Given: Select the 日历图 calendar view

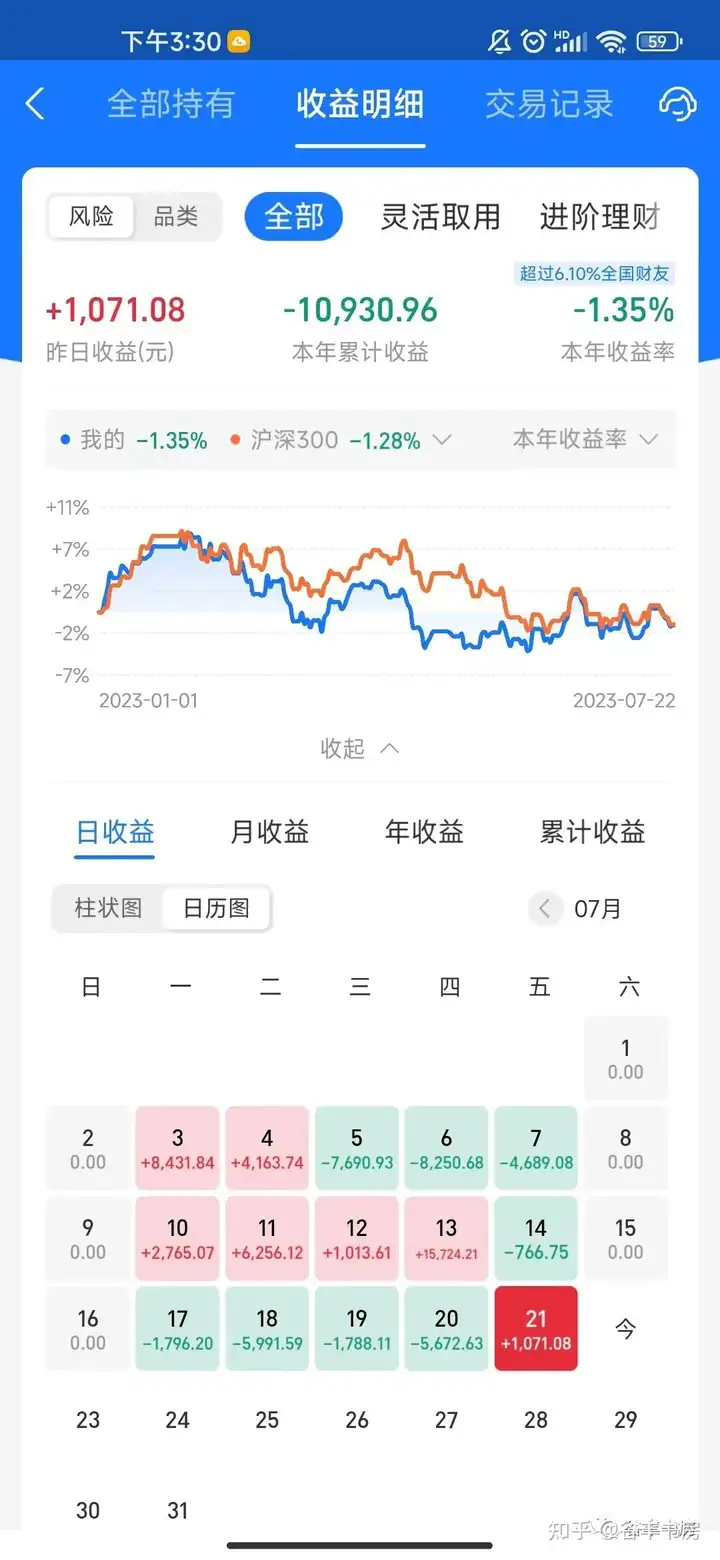Looking at the screenshot, I should point(216,909).
